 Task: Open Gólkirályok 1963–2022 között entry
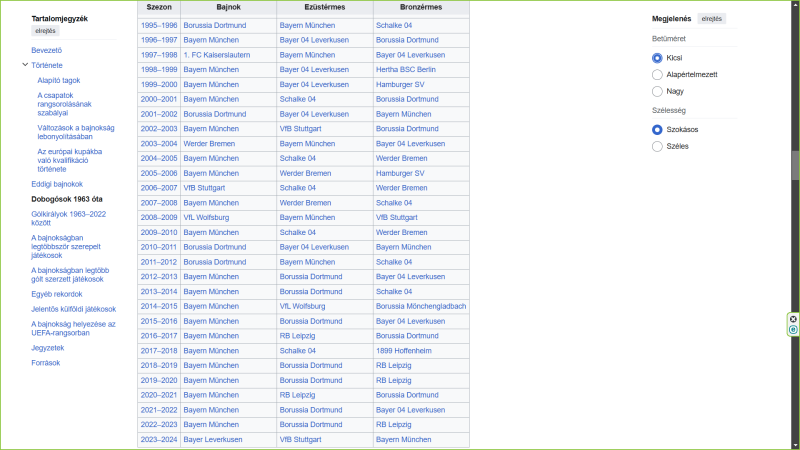point(69,218)
